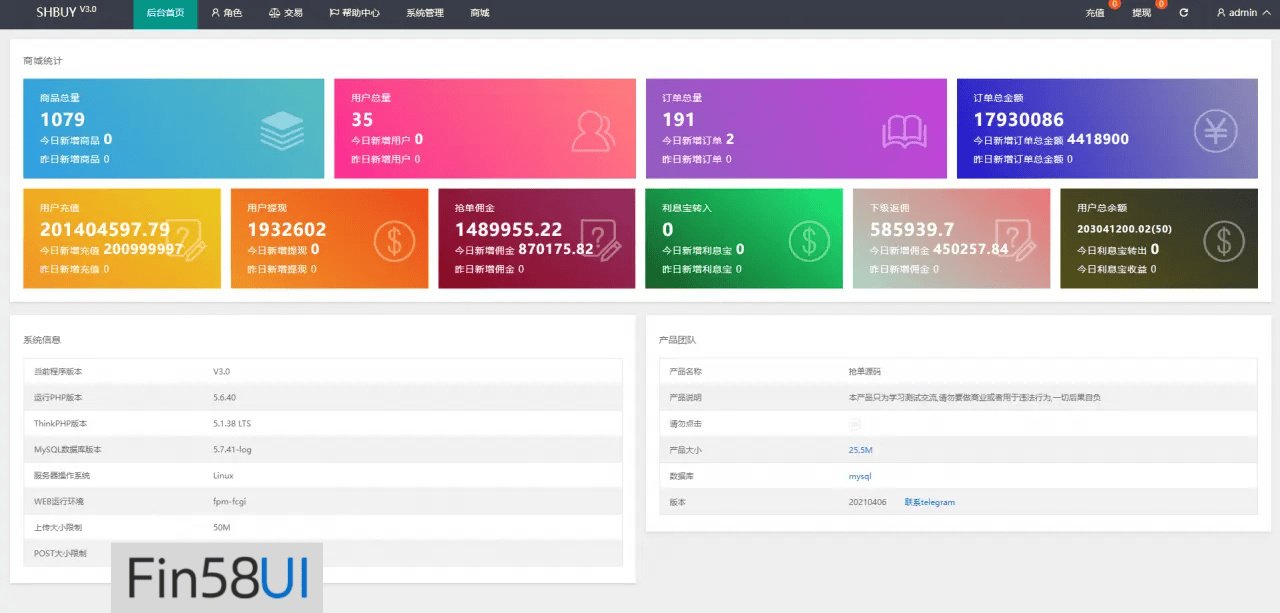Click the users icon on 用户总量 card
This screenshot has width=1280, height=613.
point(592,130)
